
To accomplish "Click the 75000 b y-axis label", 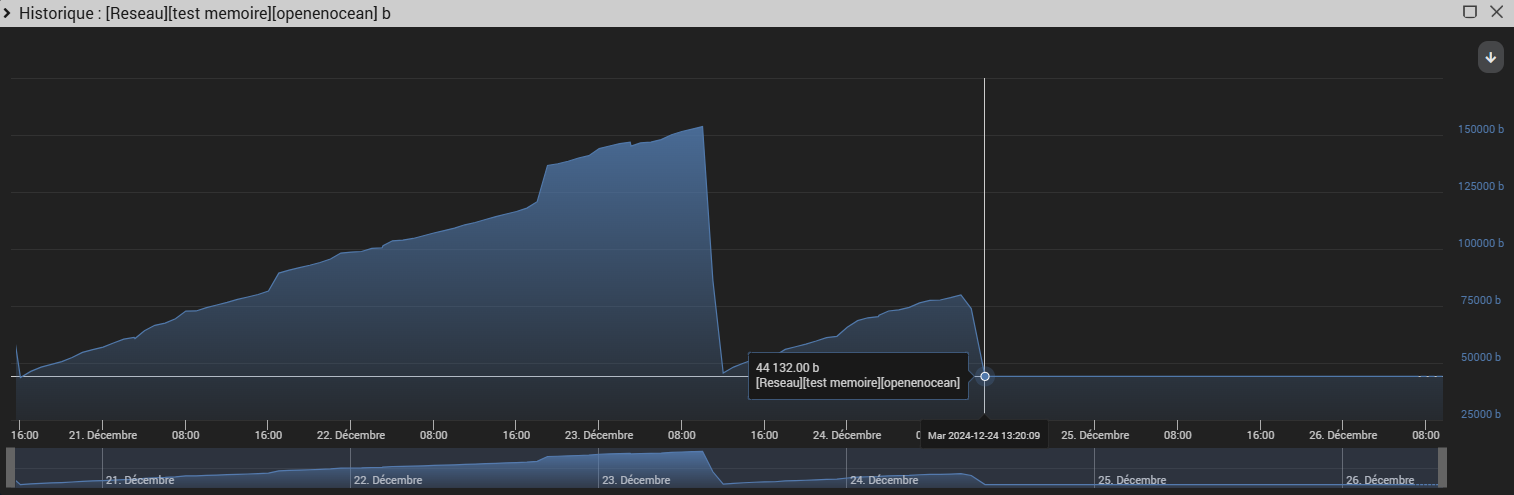I will click(x=1482, y=301).
